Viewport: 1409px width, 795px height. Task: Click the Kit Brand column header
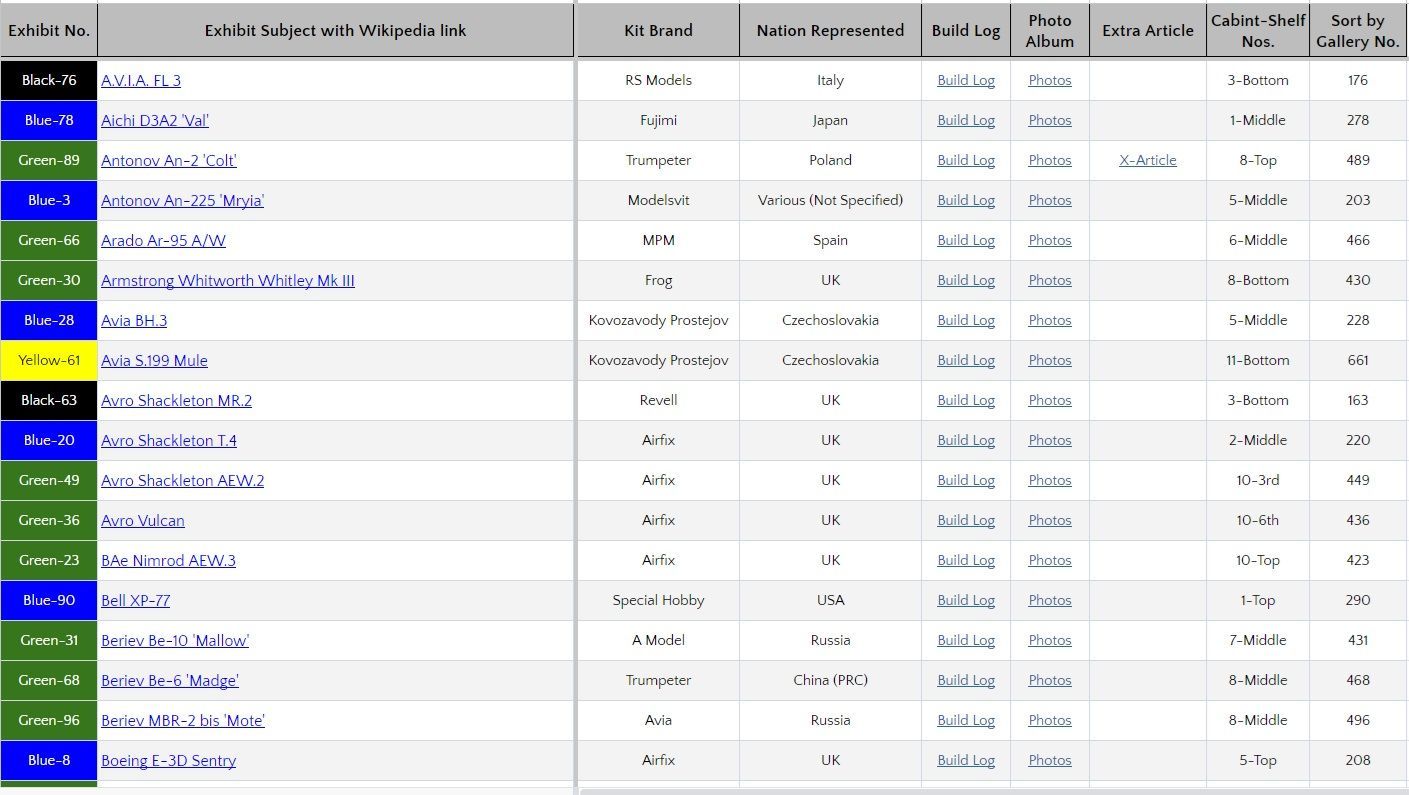(658, 30)
